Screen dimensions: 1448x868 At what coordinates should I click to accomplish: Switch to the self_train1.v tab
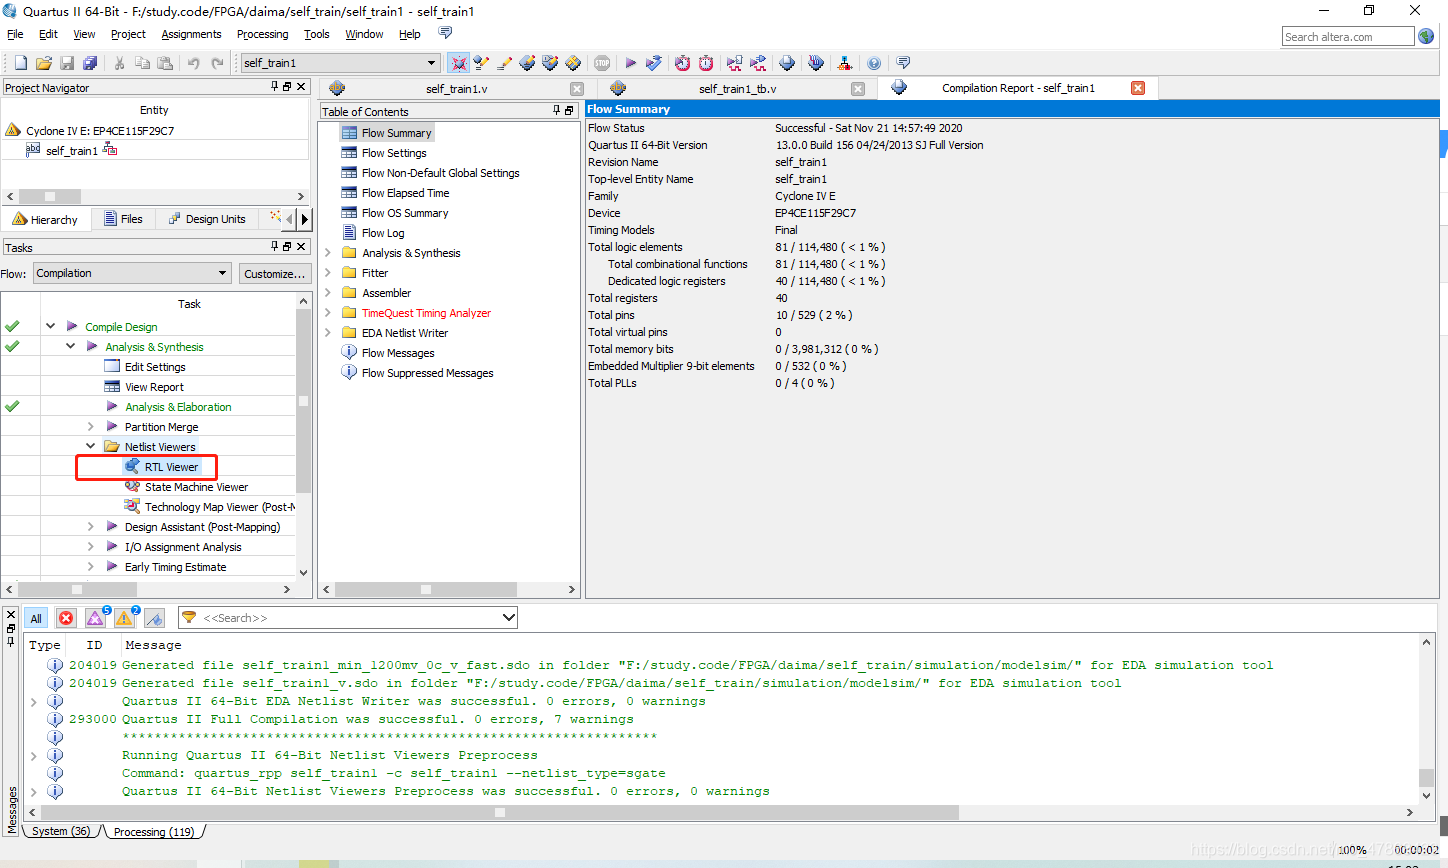[x=456, y=89]
